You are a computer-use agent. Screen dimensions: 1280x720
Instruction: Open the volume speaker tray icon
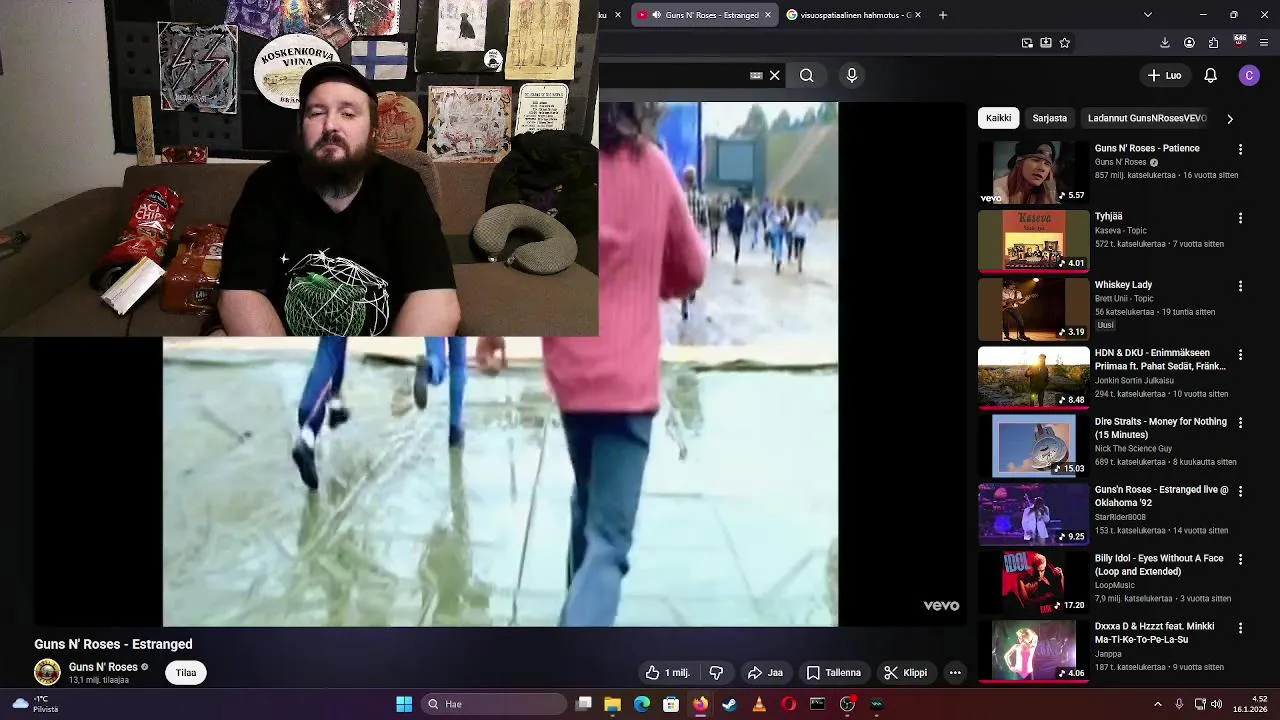click(1216, 704)
